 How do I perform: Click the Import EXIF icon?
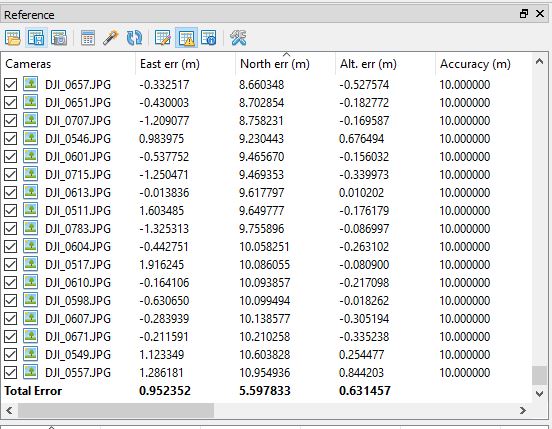(x=59, y=38)
